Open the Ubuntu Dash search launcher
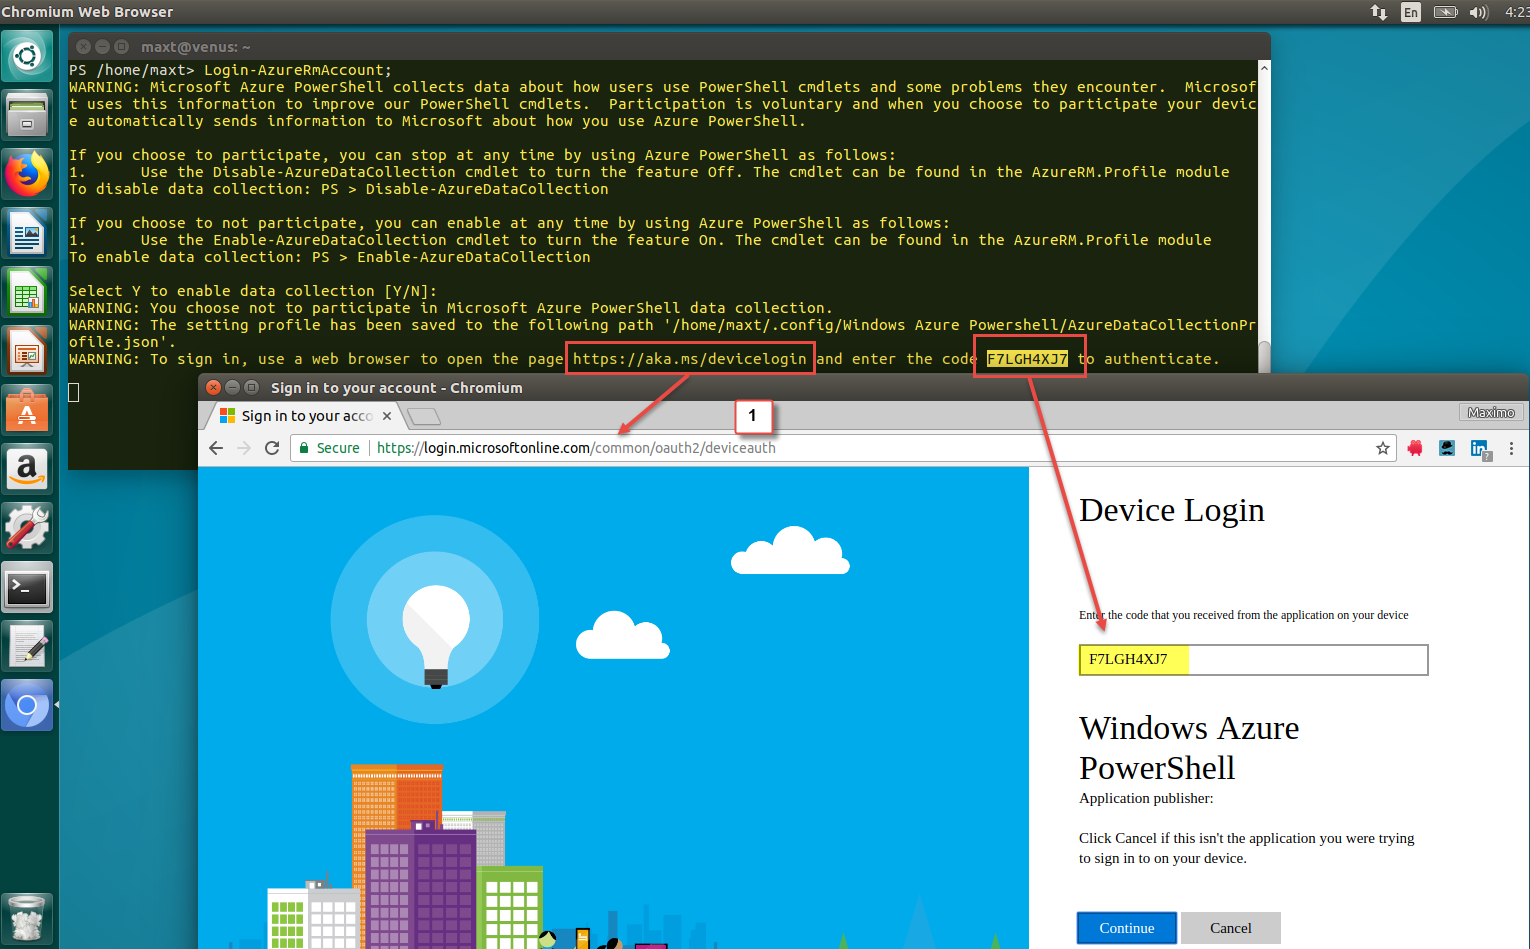The height and width of the screenshot is (949, 1530). pyautogui.click(x=27, y=56)
